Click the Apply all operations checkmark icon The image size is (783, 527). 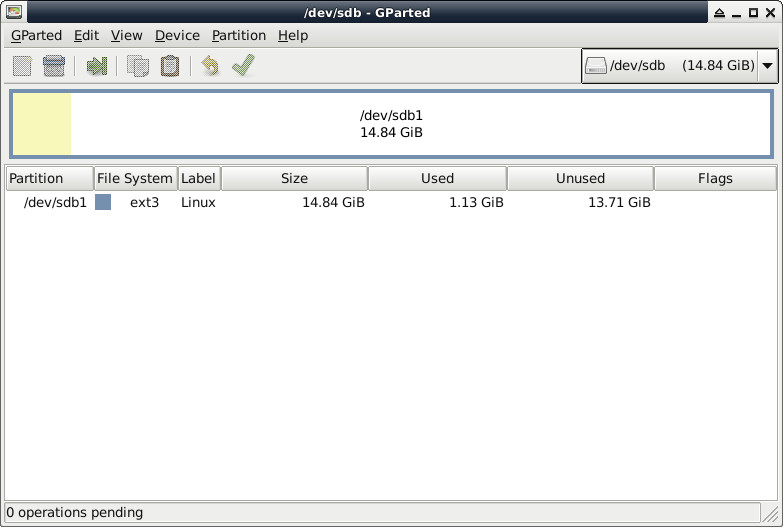244,65
